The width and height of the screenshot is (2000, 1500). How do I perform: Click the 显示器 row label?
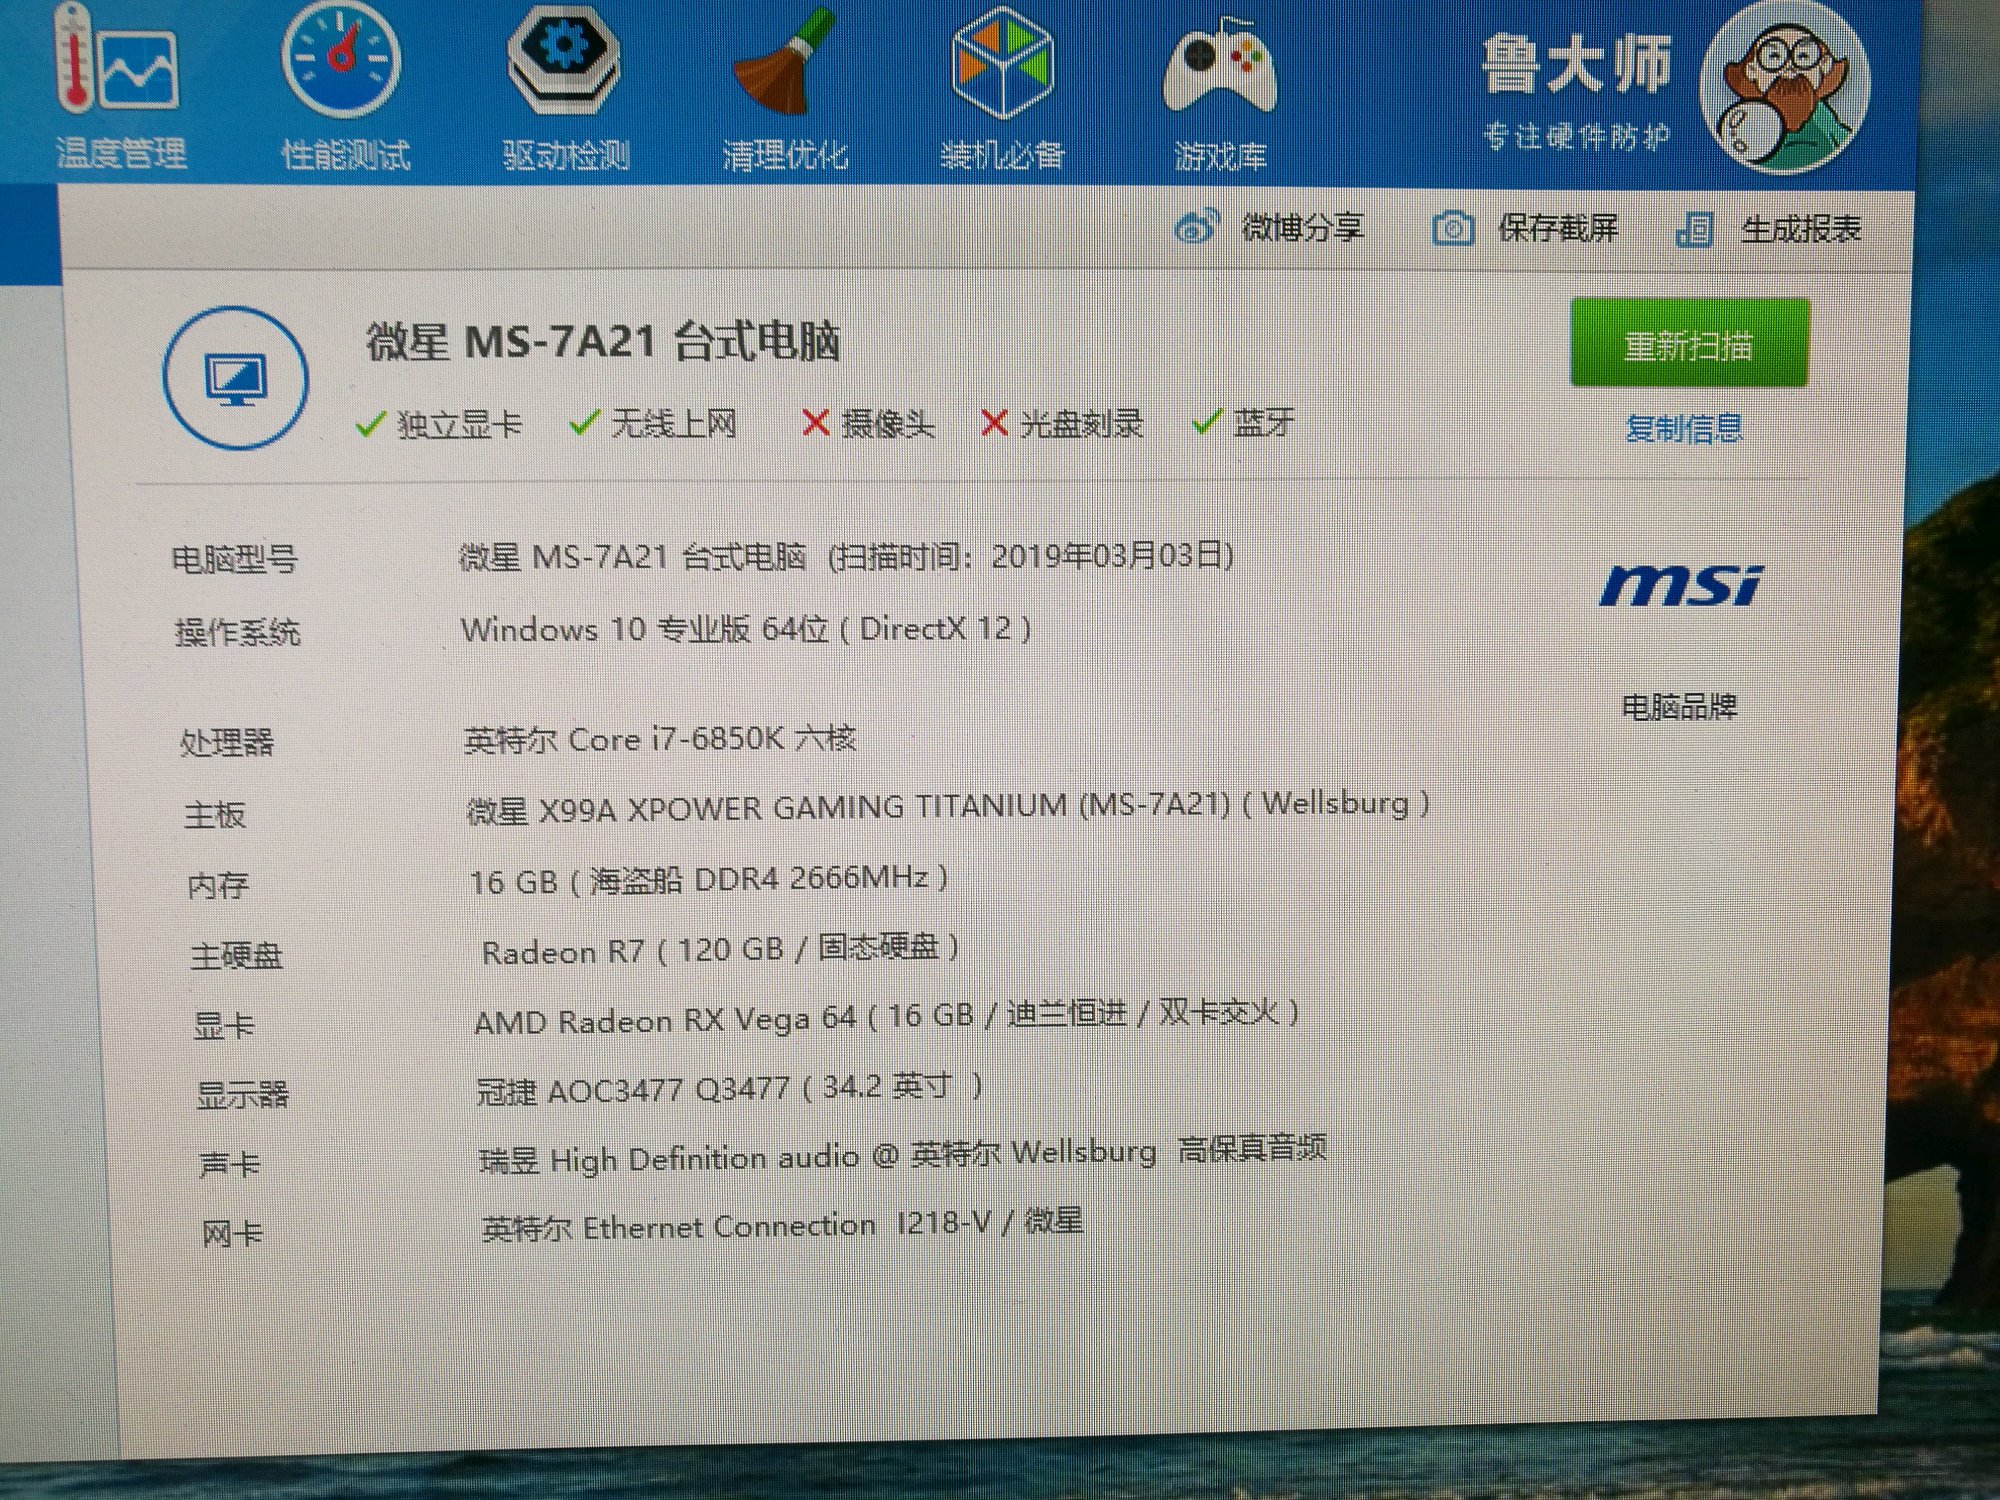(x=243, y=1095)
